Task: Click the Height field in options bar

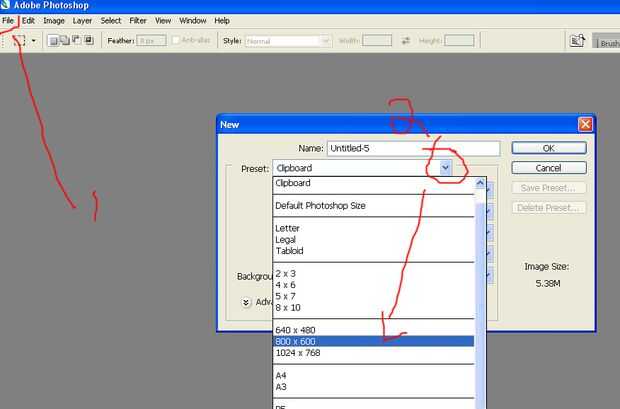Action: coord(459,40)
